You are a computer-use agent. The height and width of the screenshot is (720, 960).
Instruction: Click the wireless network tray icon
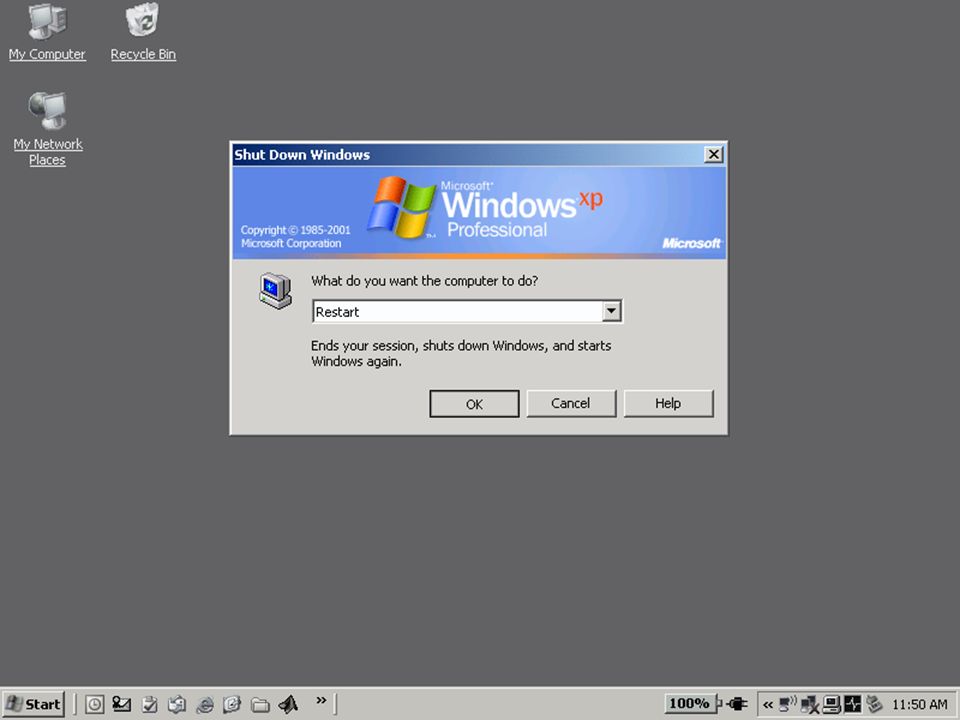click(787, 704)
